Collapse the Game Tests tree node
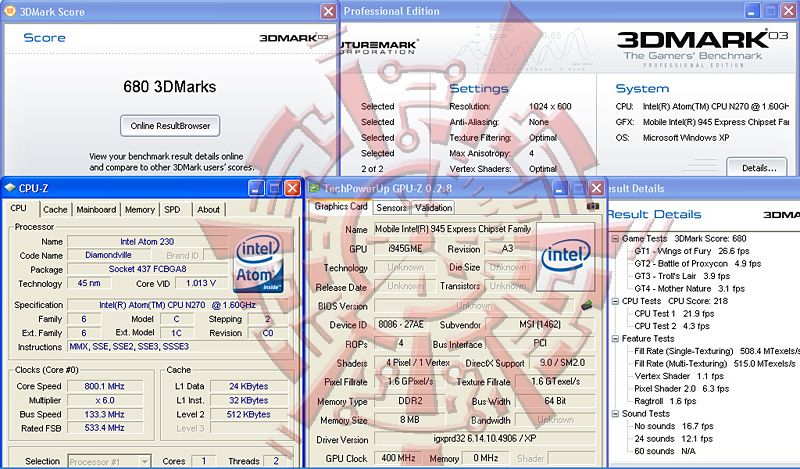 [615, 238]
